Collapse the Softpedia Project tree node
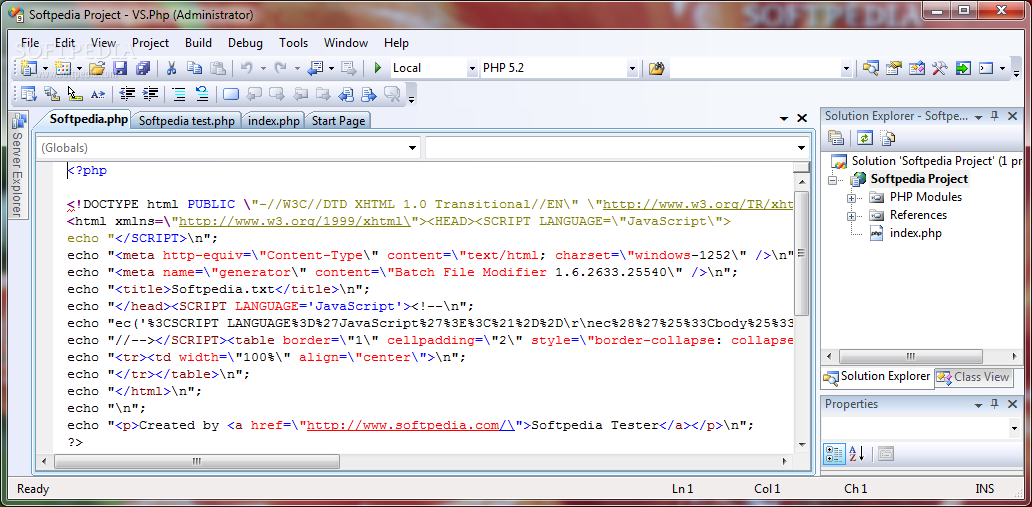Screen dimensions: 1032x507 833,180
